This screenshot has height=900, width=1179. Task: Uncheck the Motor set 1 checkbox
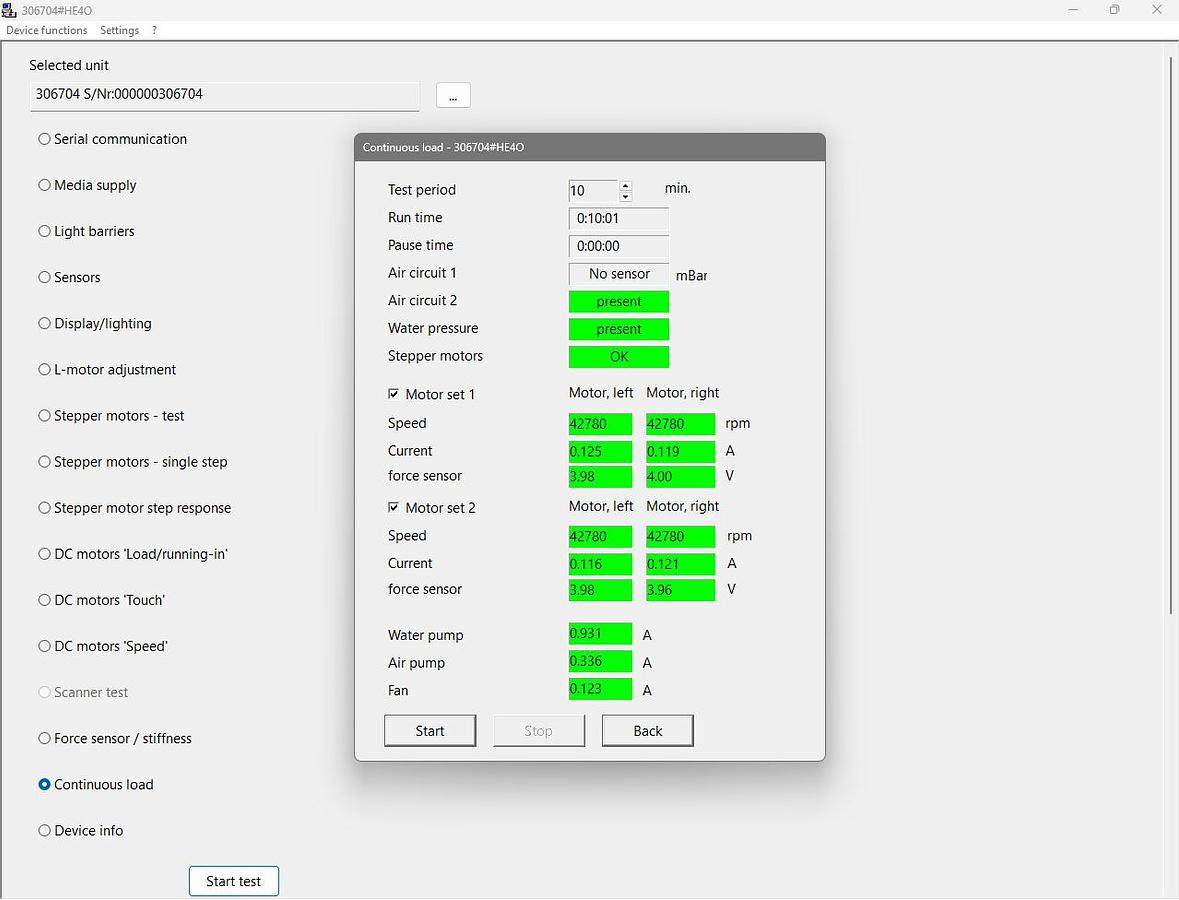tap(393, 394)
